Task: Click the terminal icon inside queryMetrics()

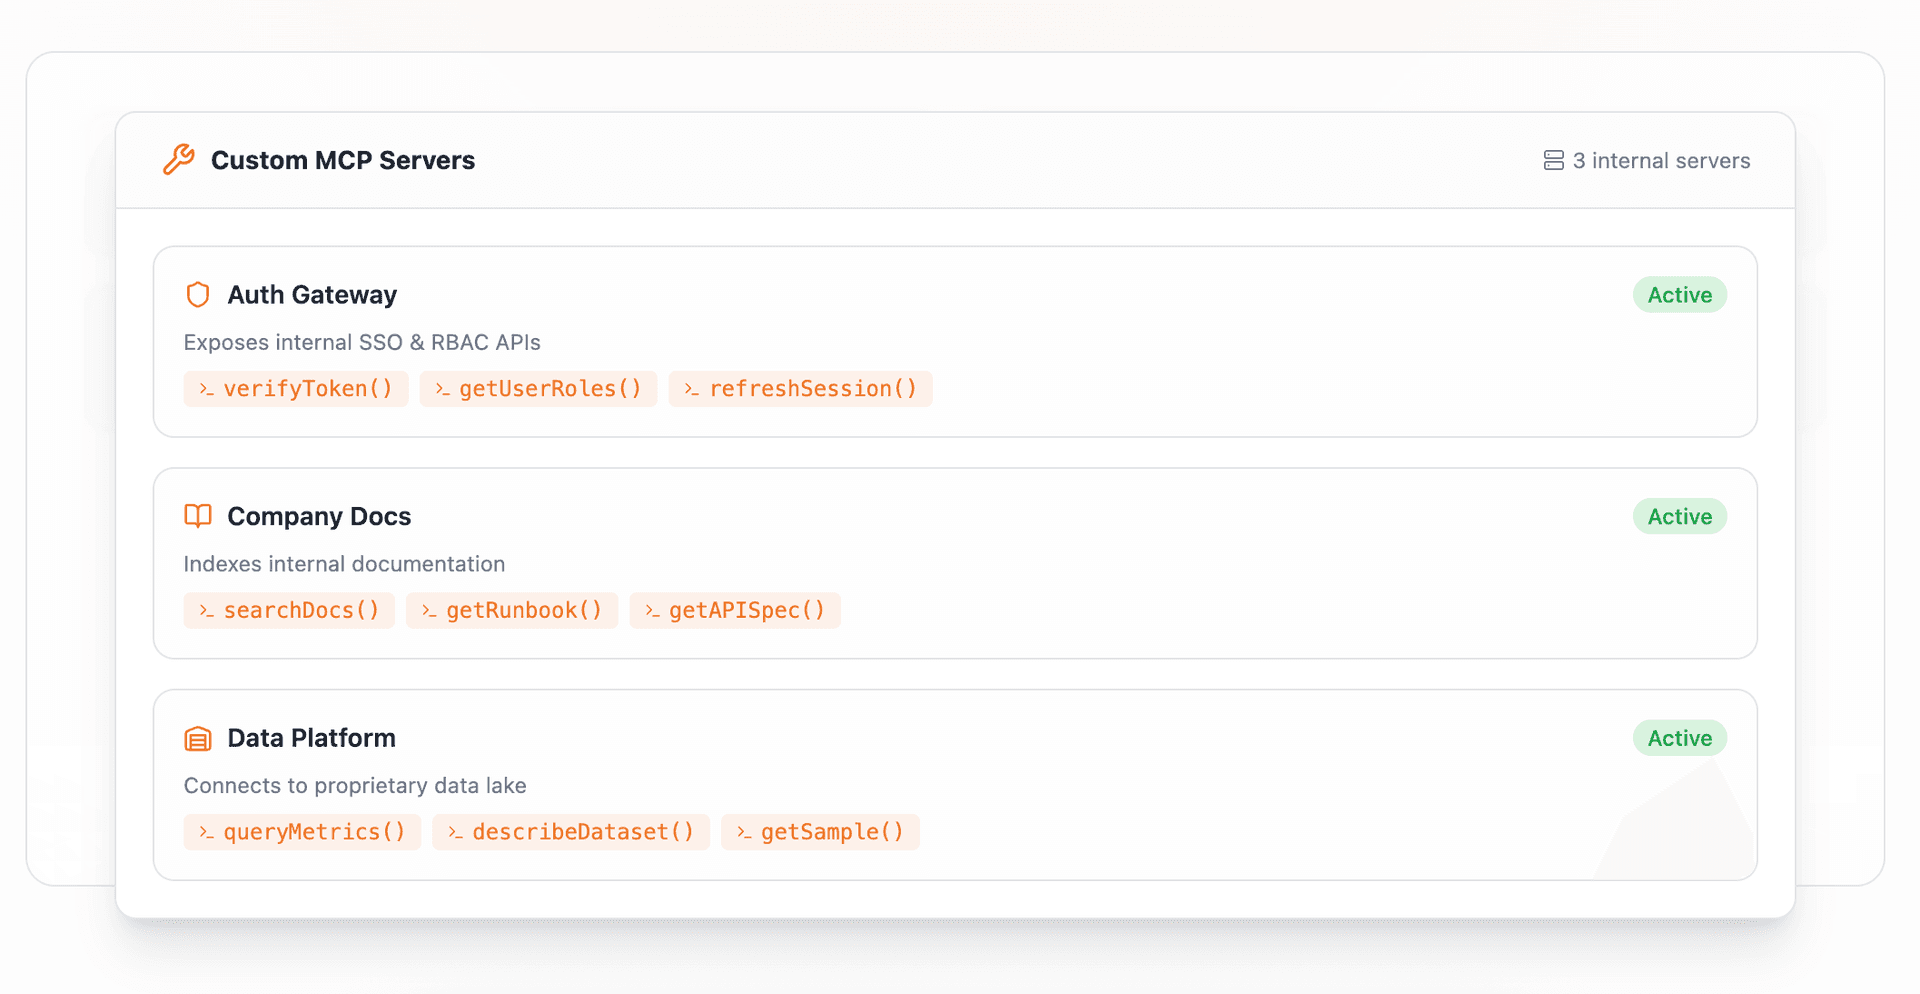Action: coord(207,832)
